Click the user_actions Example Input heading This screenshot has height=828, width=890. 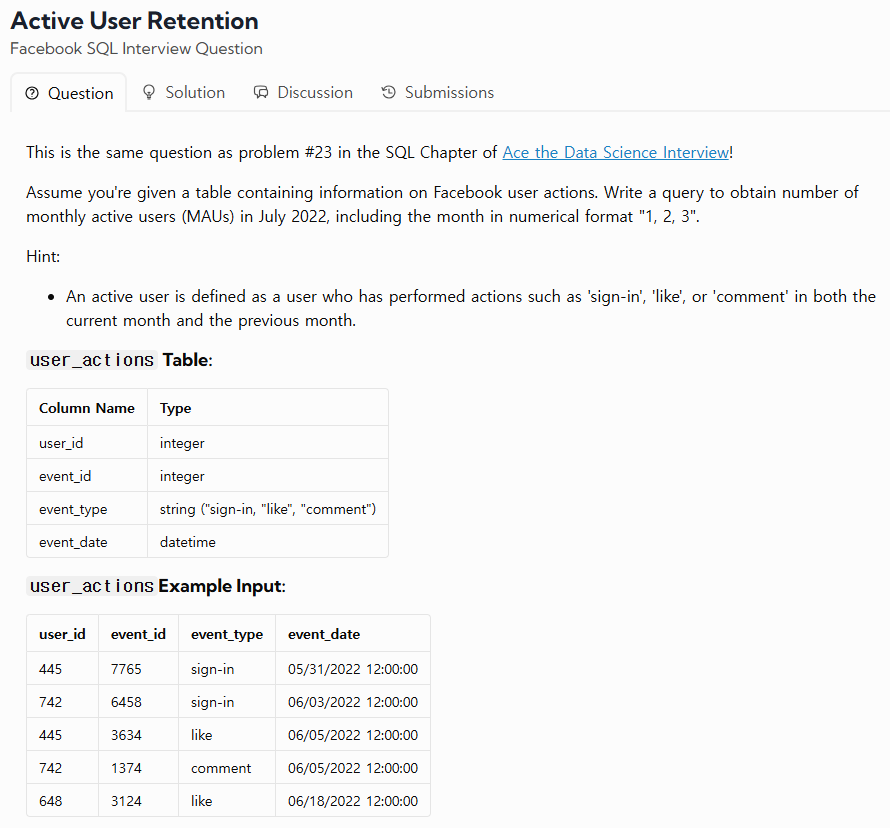pyautogui.click(x=156, y=586)
